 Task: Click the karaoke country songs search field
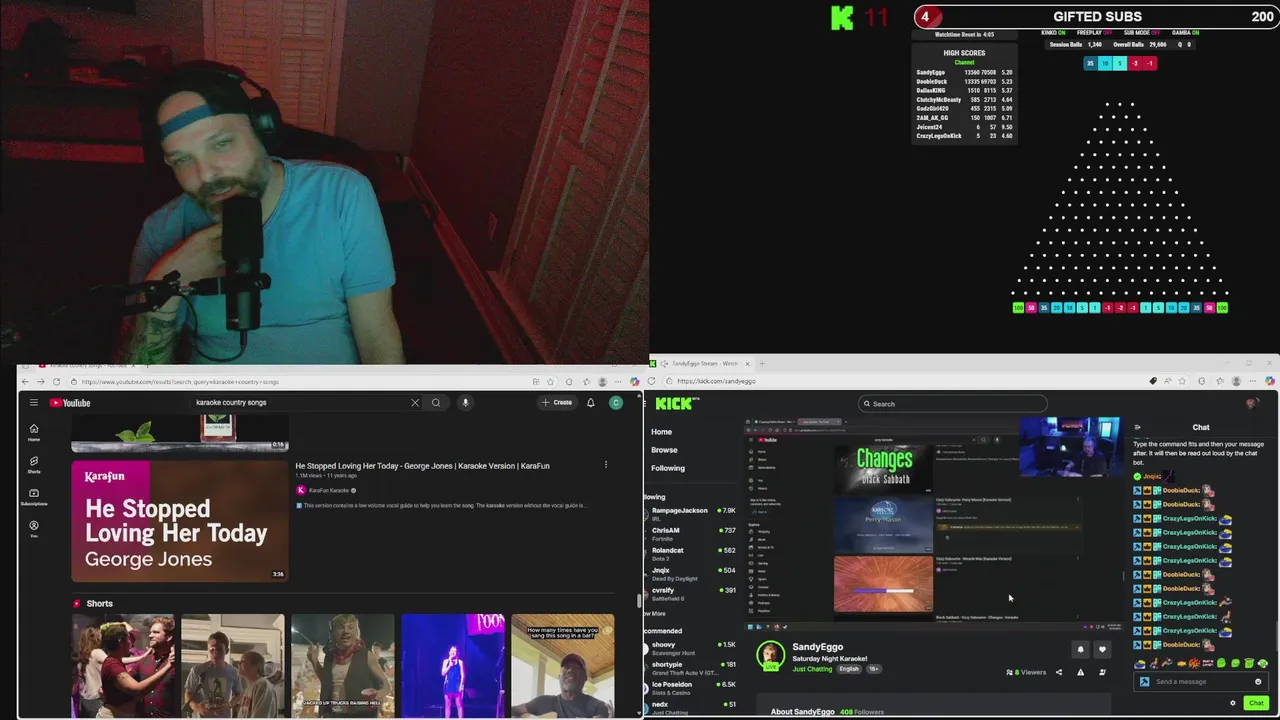click(300, 403)
